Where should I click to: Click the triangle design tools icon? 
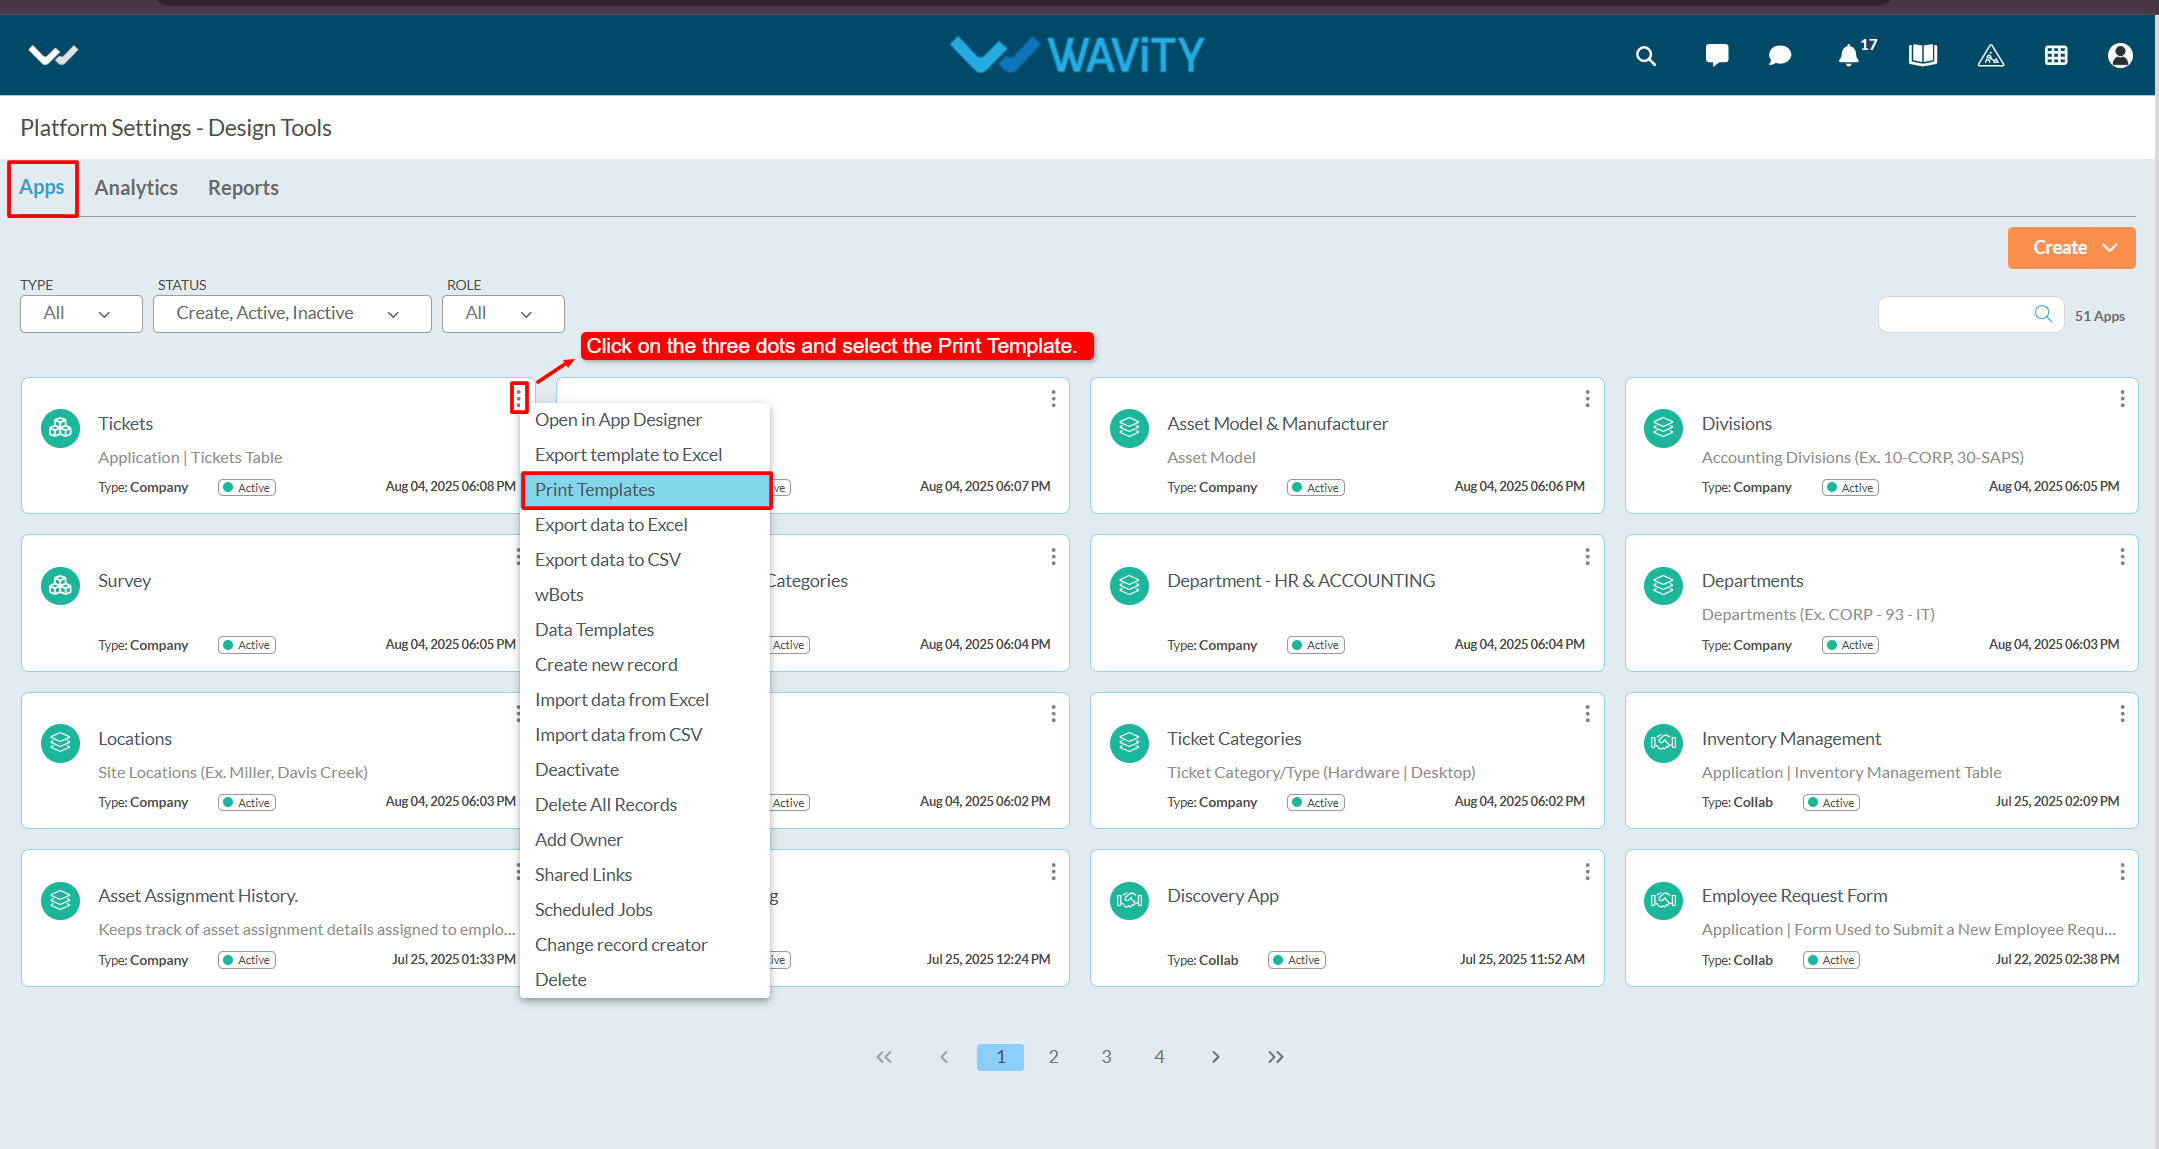click(1990, 56)
